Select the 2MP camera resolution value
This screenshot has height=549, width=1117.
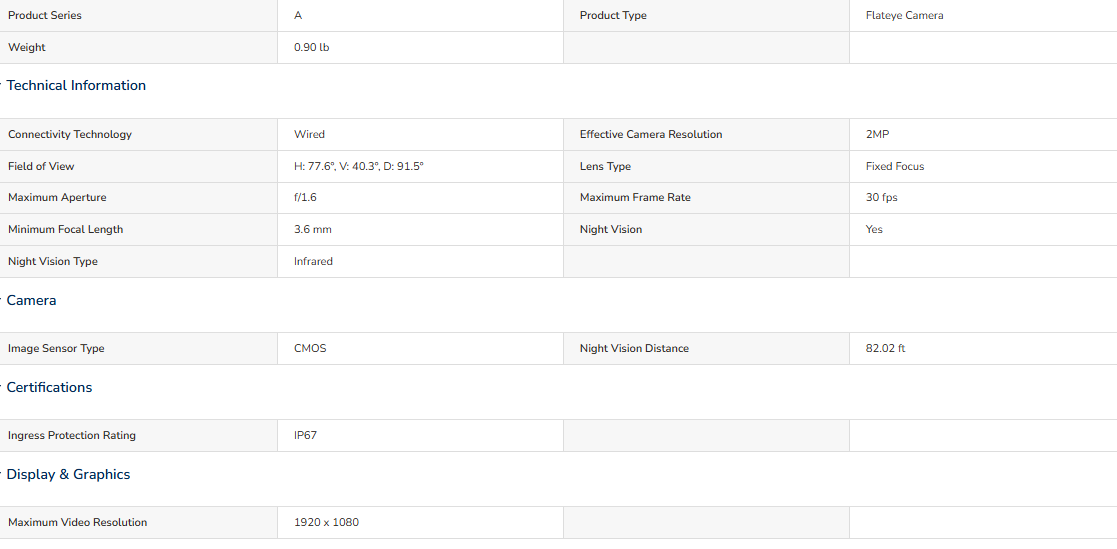(x=877, y=135)
